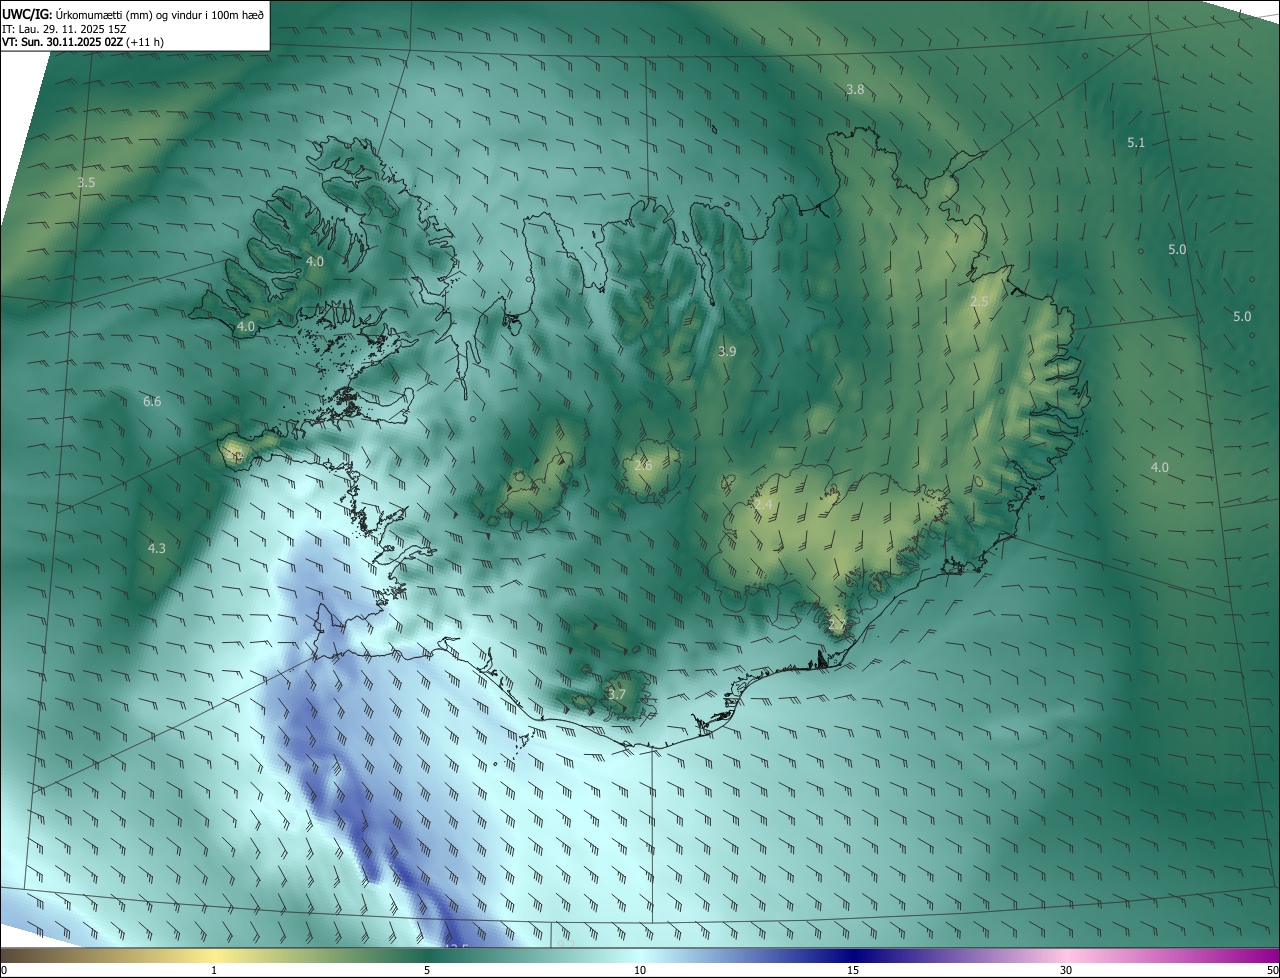
Task: Click the 2.5 value label on the map
Action: pos(979,302)
